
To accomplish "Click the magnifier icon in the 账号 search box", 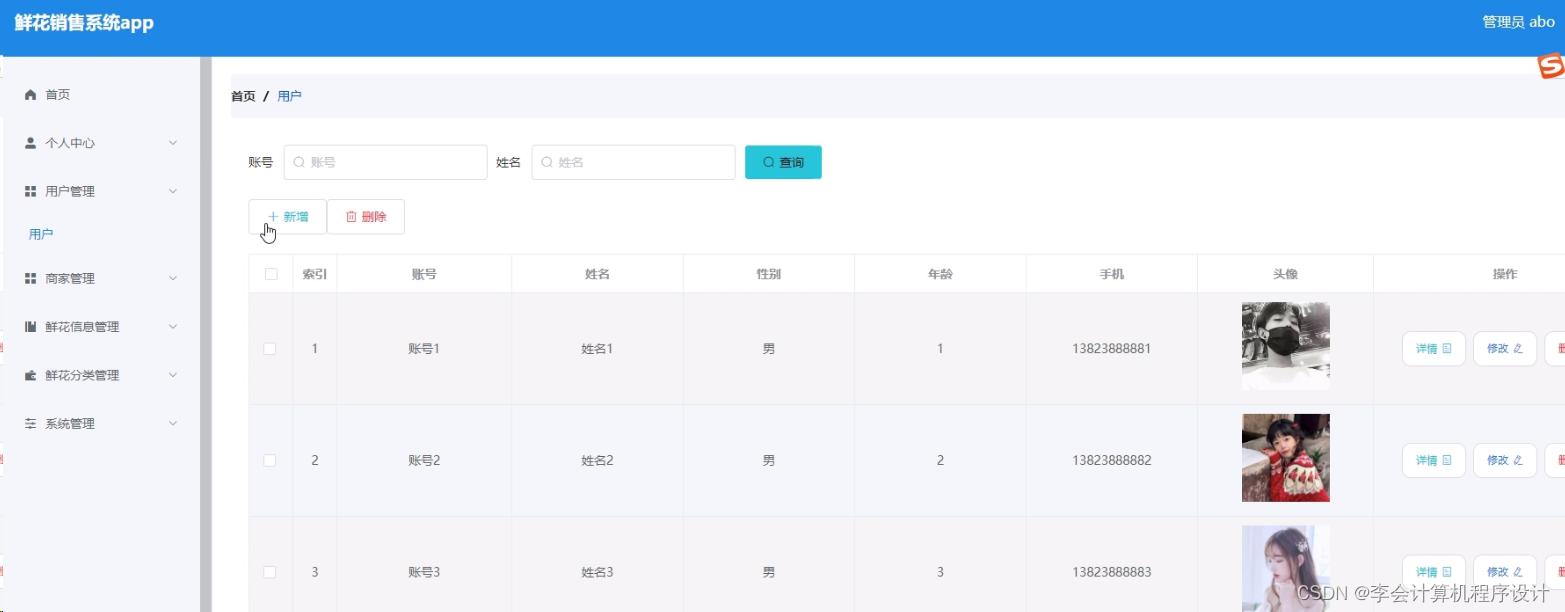I will click(x=299, y=161).
